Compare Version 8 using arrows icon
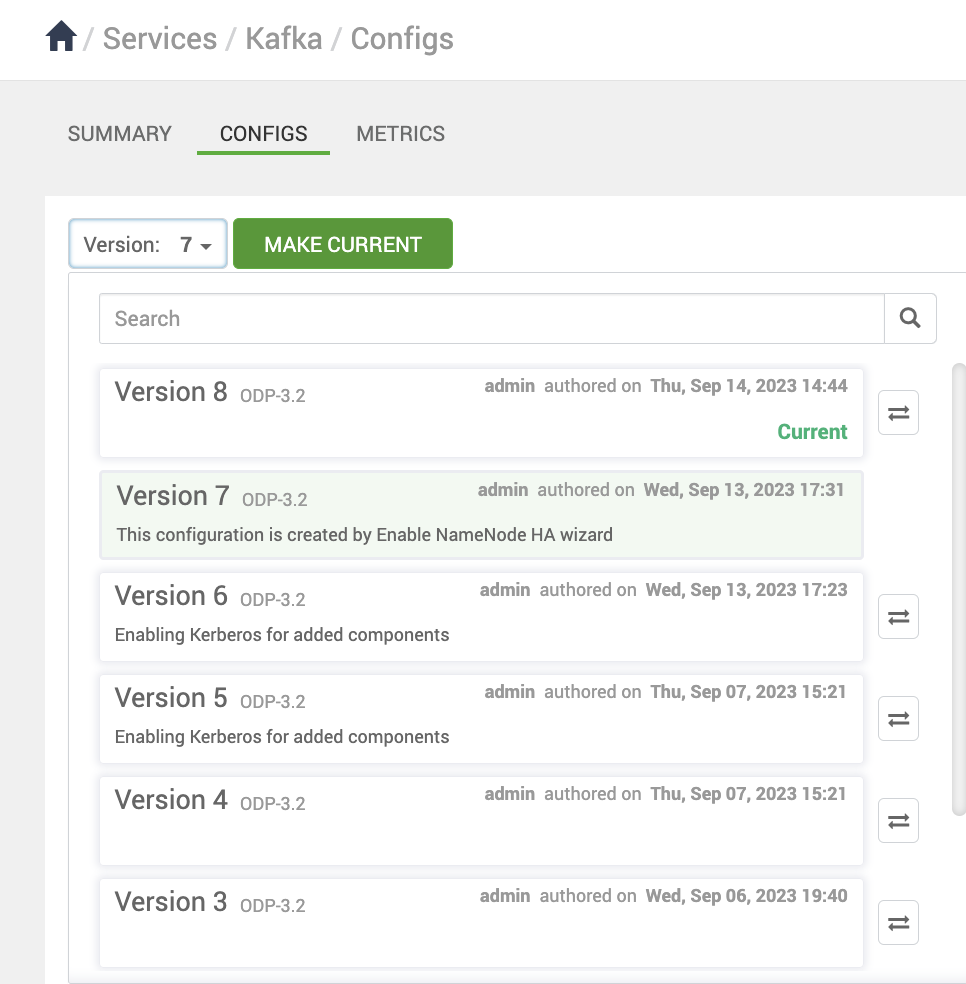The width and height of the screenshot is (966, 984). tap(898, 412)
